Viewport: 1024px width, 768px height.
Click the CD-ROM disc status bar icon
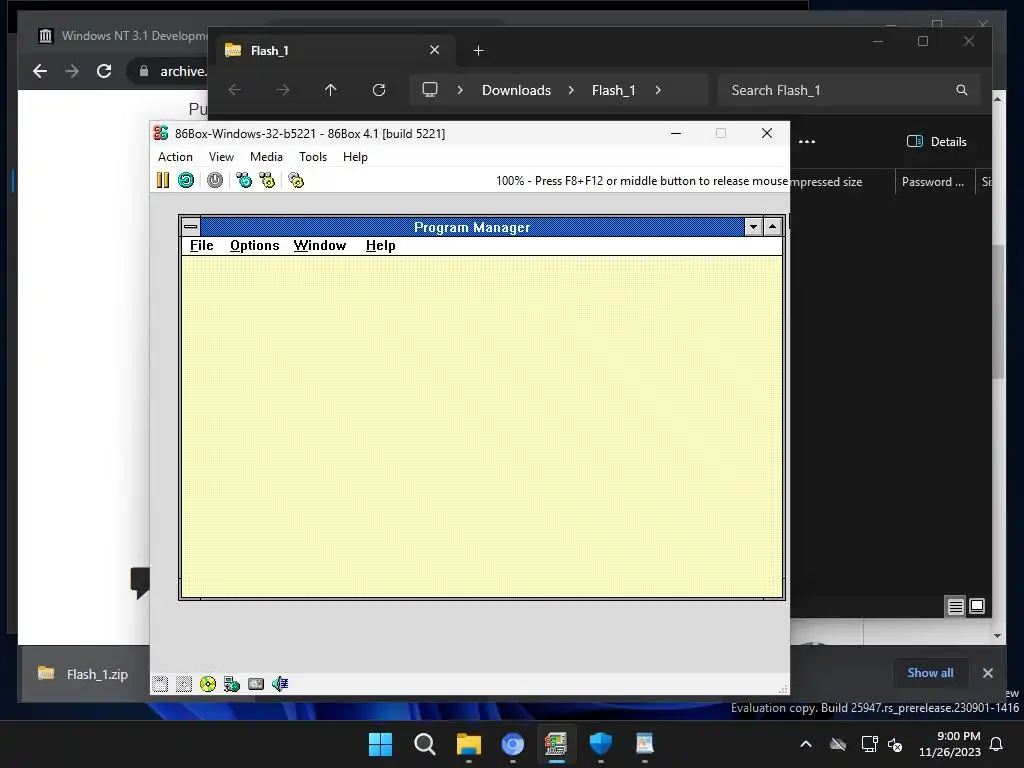click(x=208, y=684)
